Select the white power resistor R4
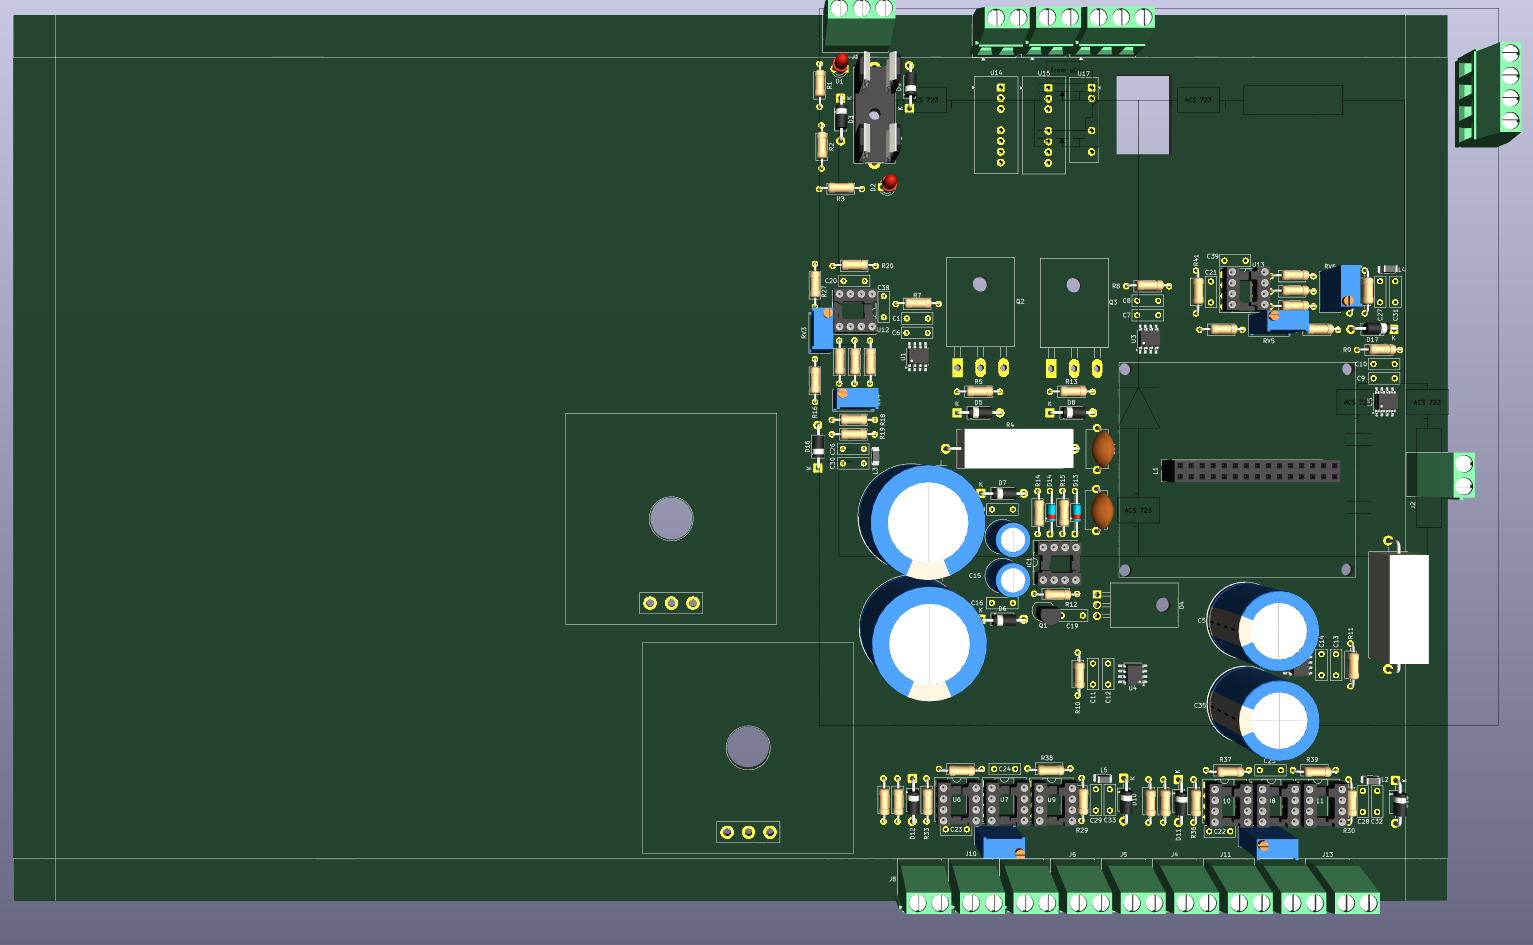 pos(1016,449)
